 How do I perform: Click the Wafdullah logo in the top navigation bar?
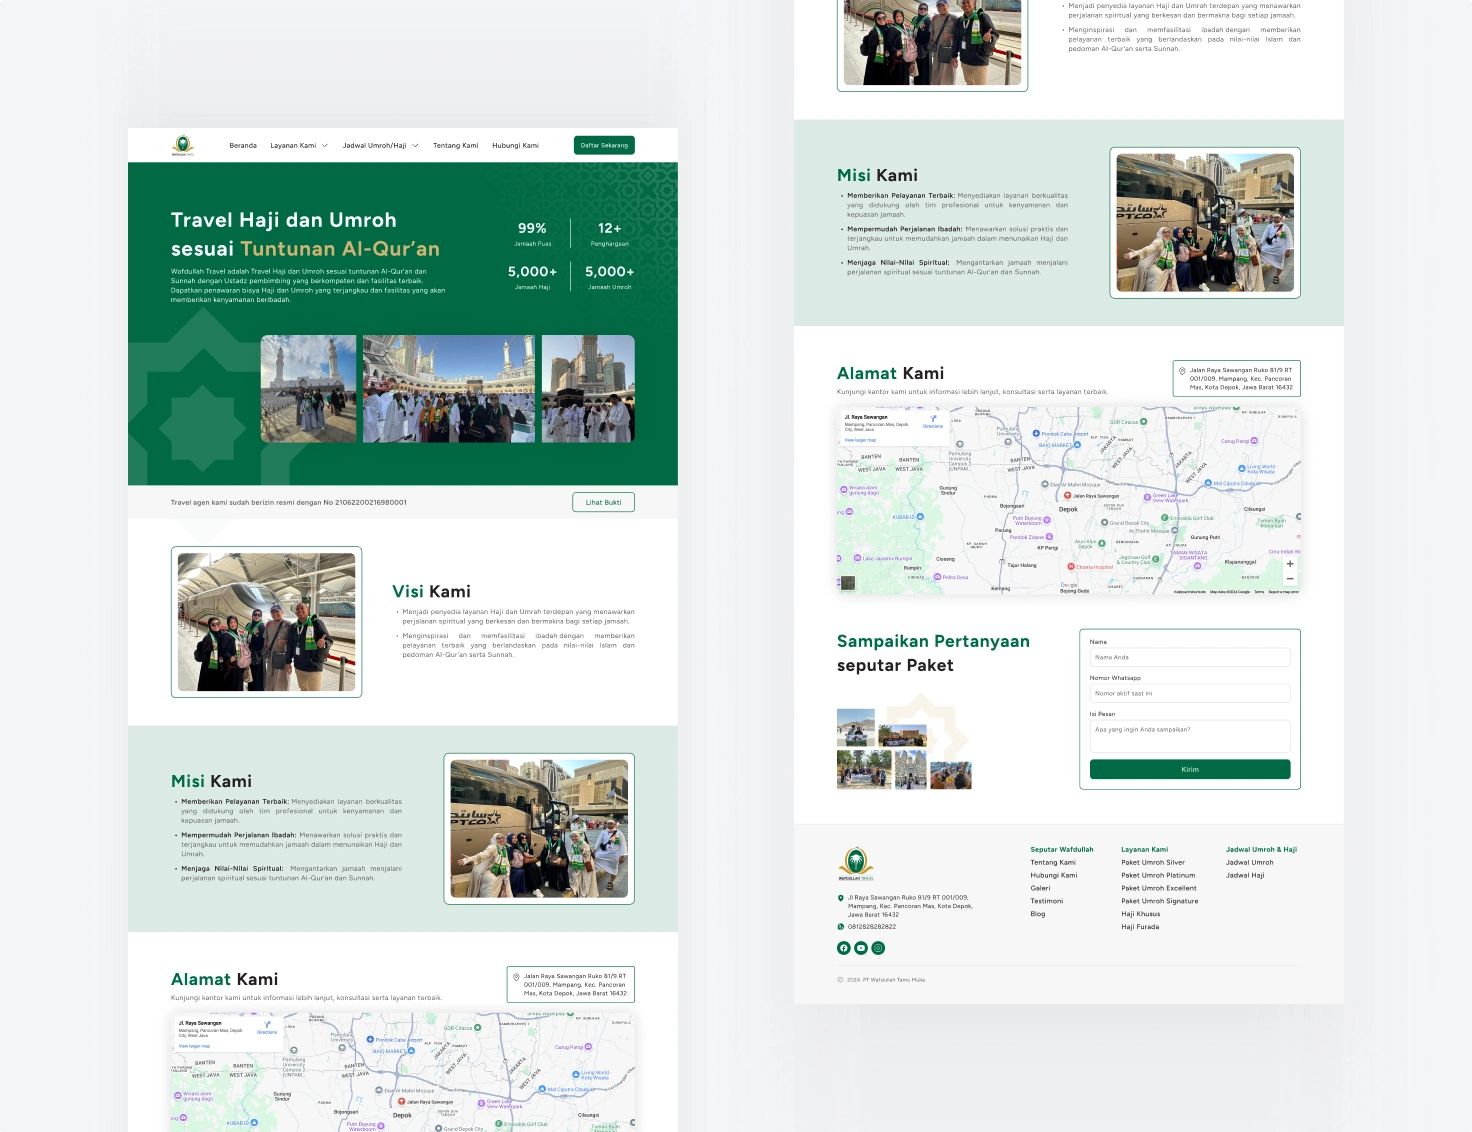(x=182, y=146)
